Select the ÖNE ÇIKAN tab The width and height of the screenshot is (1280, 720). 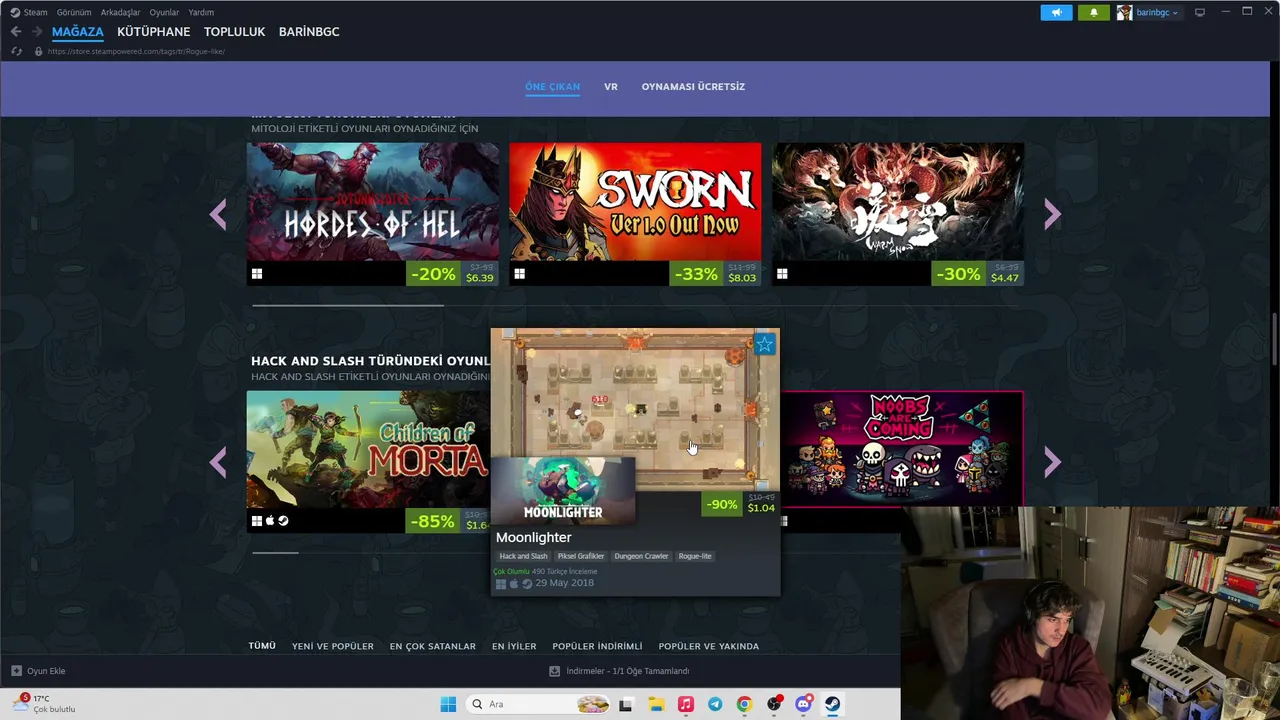(x=552, y=87)
